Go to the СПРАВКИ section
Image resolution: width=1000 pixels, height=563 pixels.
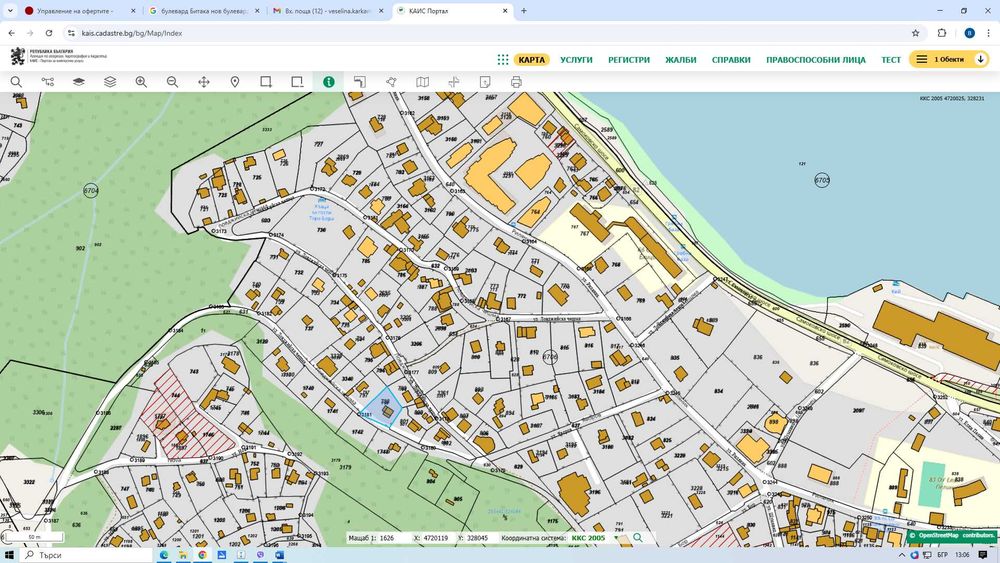[x=731, y=60]
